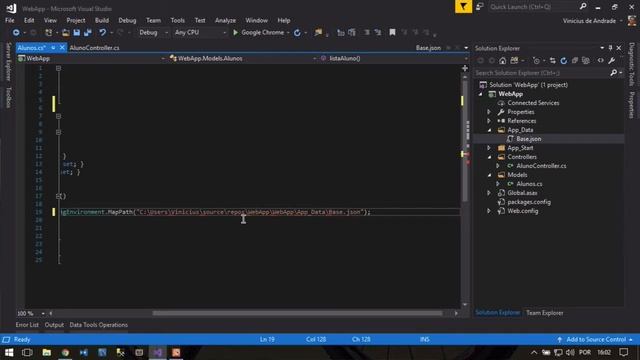Open the Build menu
This screenshot has height=360, width=640.
102,20
